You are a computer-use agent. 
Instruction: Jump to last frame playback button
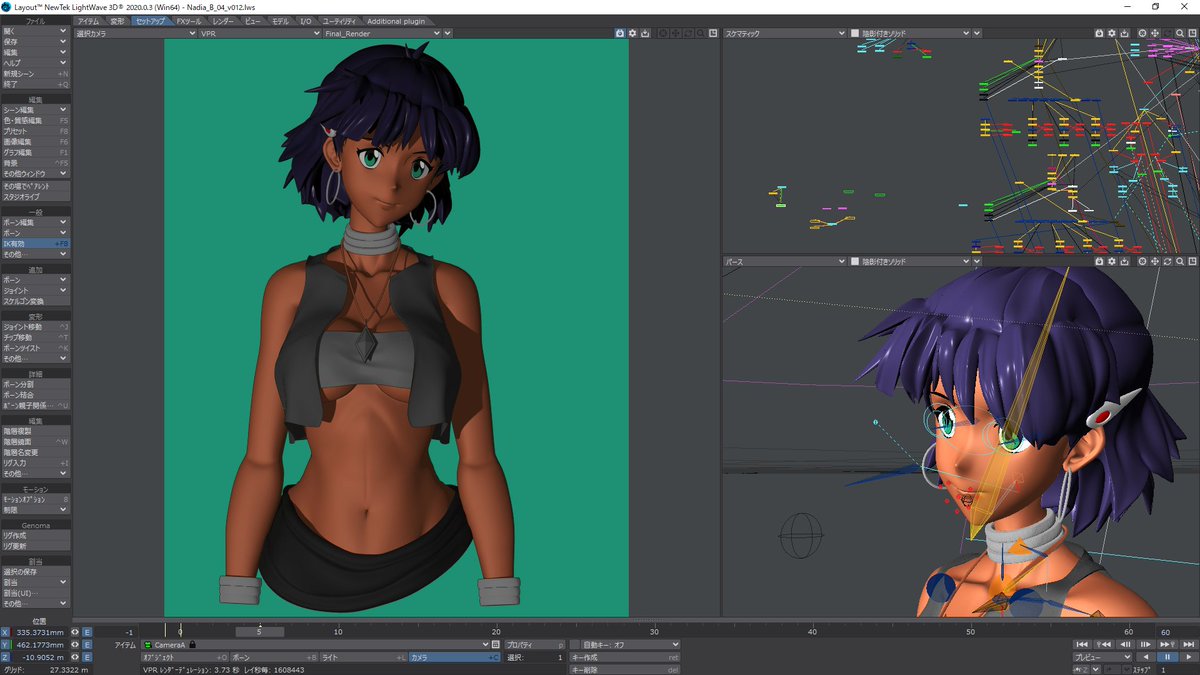tap(1189, 644)
